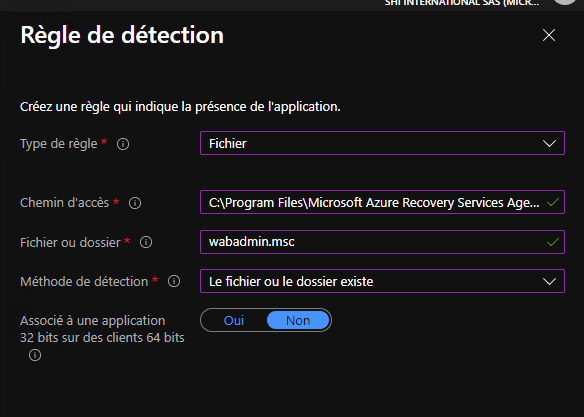Open the Type de règle dropdown

pos(382,143)
